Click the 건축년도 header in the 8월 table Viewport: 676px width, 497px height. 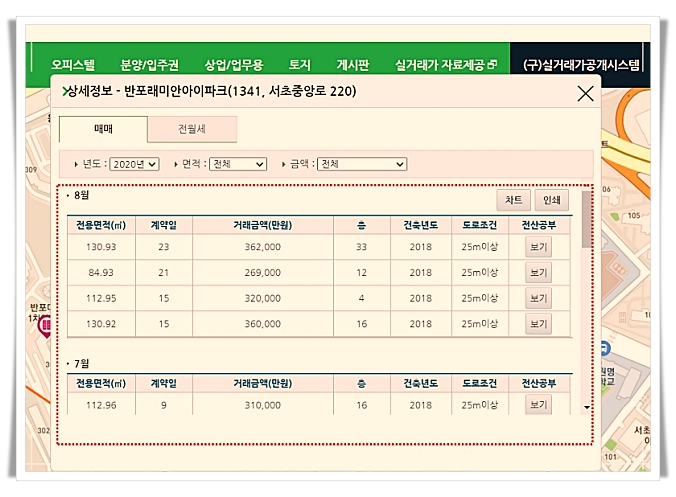(x=420, y=225)
